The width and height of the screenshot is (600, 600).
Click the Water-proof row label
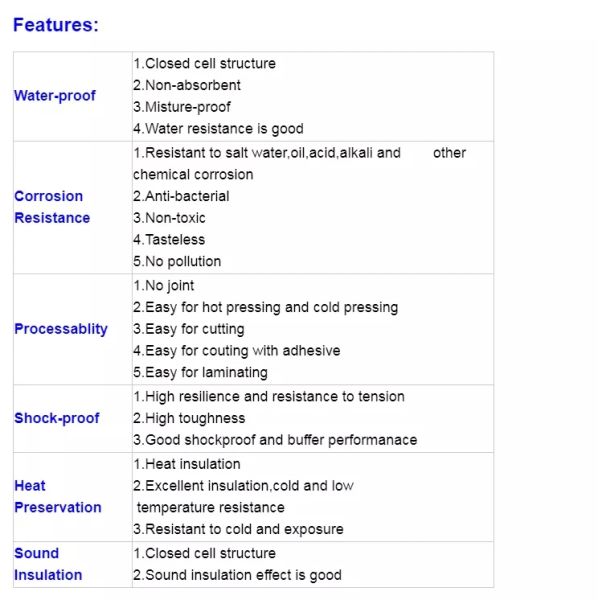[x=55, y=96]
